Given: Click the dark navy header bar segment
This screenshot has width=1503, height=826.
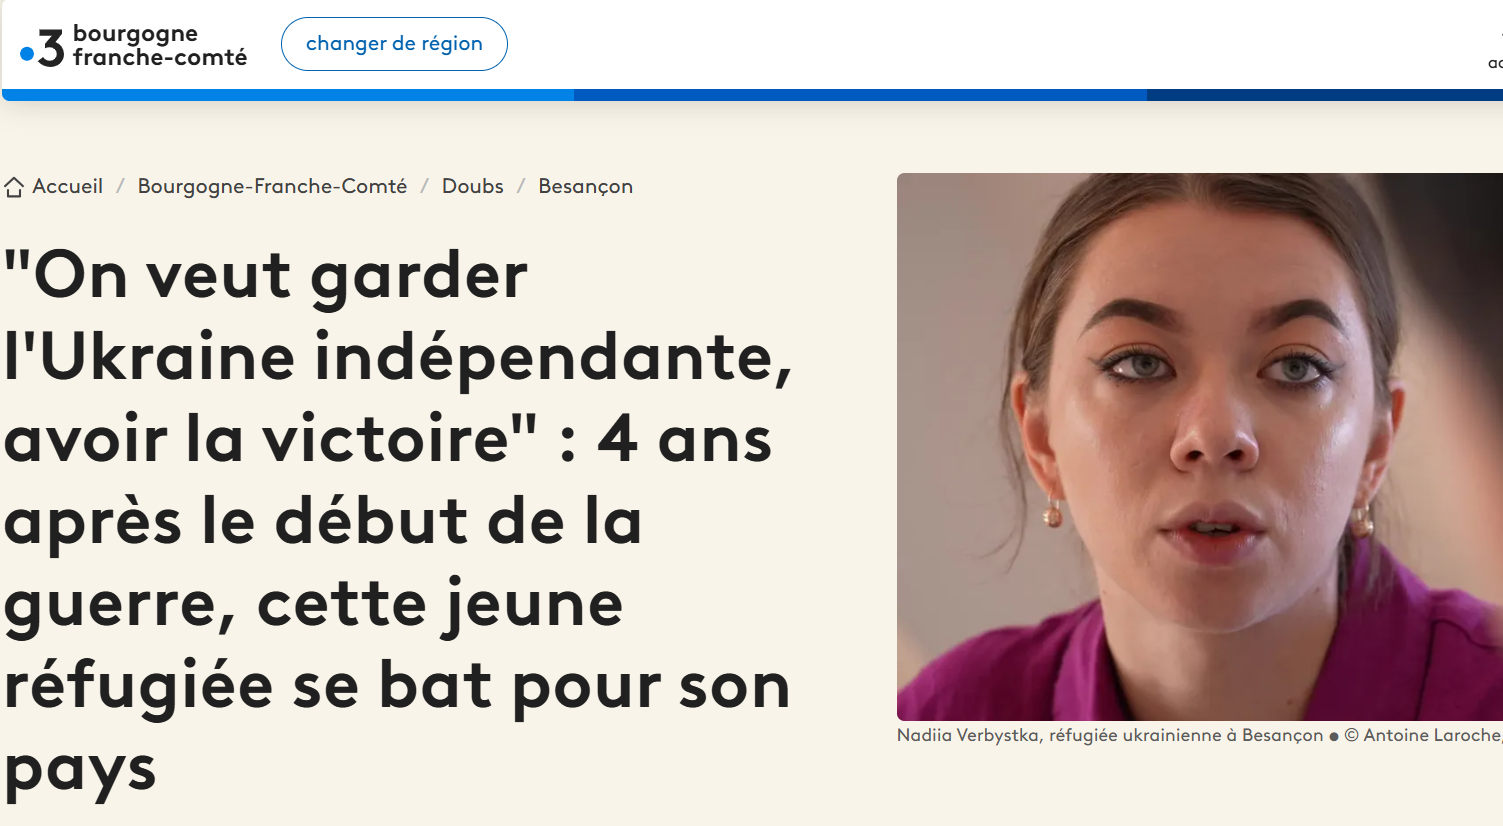Looking at the screenshot, I should point(1325,95).
